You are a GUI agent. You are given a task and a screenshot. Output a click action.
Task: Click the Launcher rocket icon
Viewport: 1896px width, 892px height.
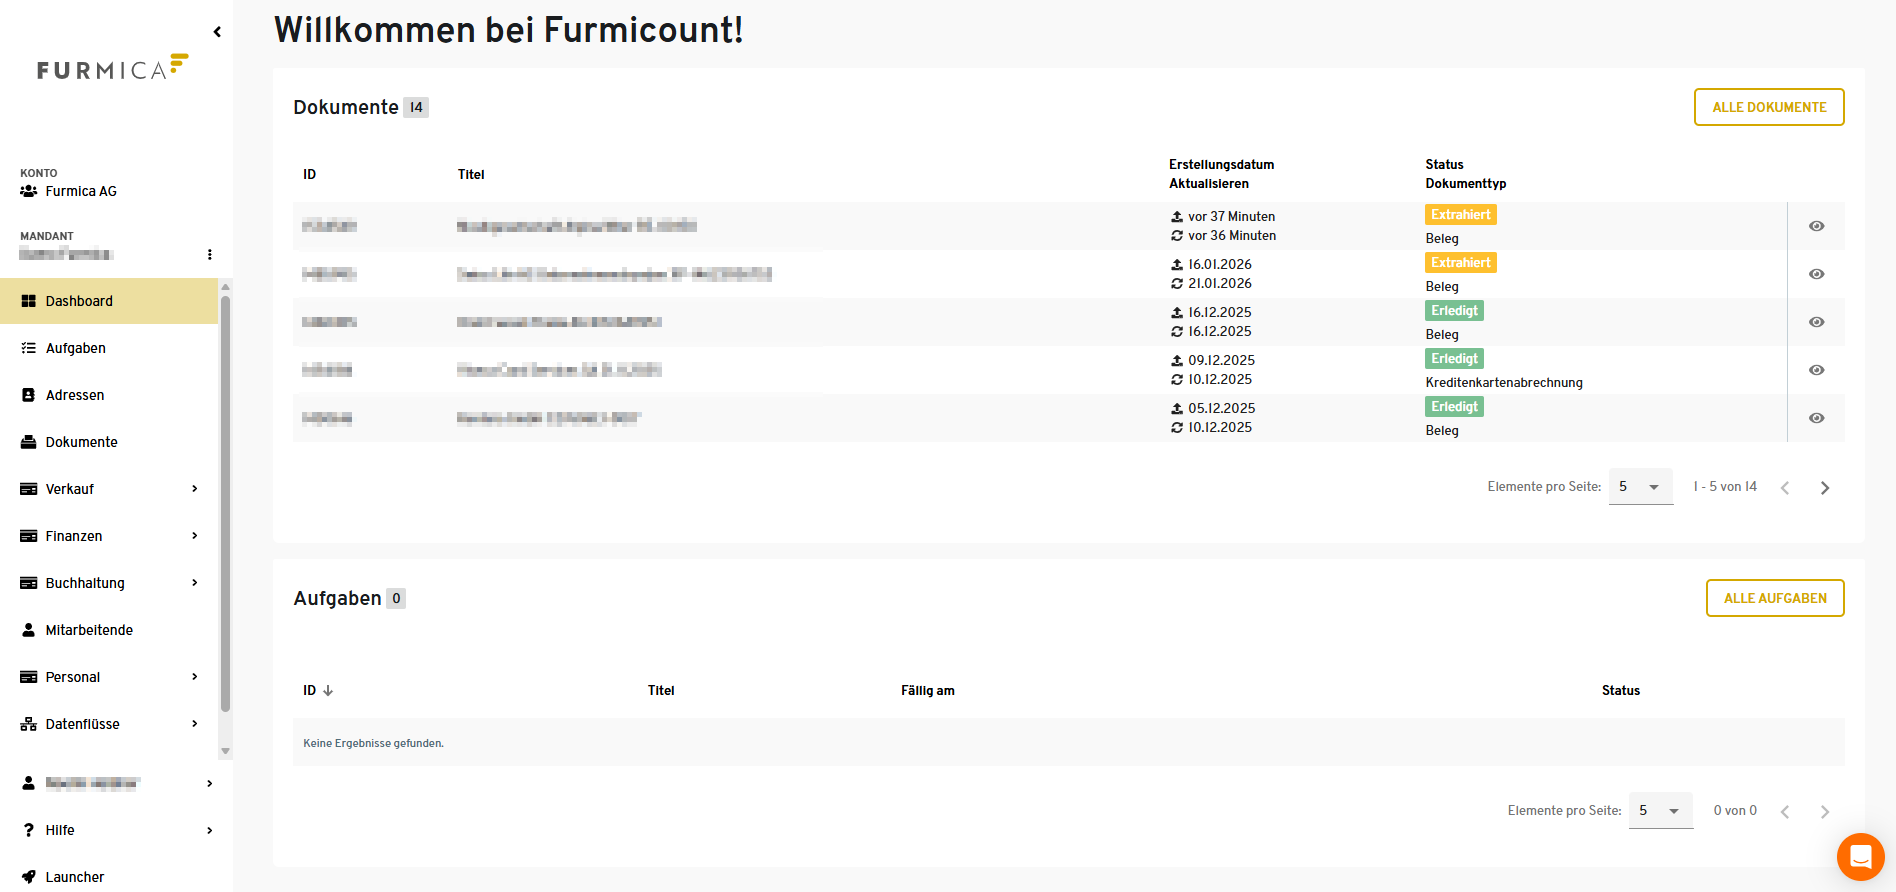tap(28, 877)
